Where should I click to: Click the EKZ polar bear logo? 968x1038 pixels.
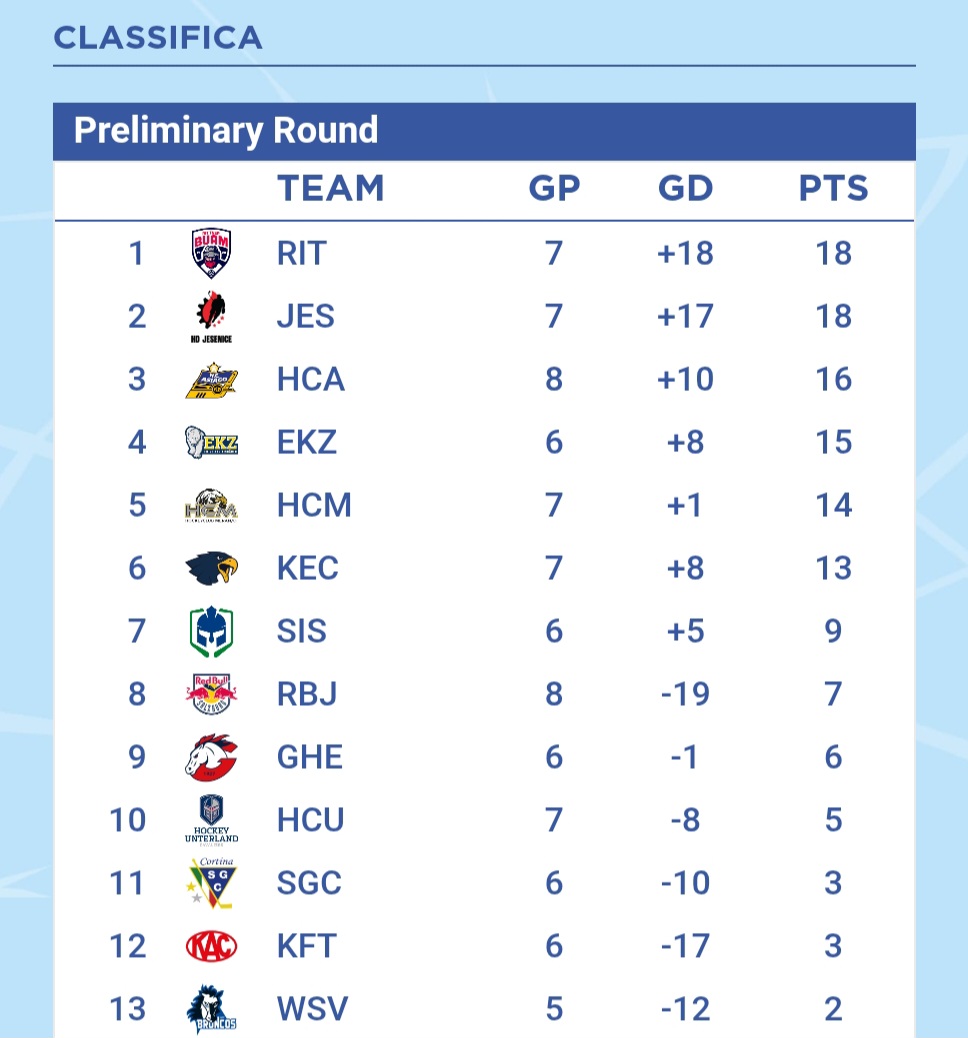coord(211,442)
